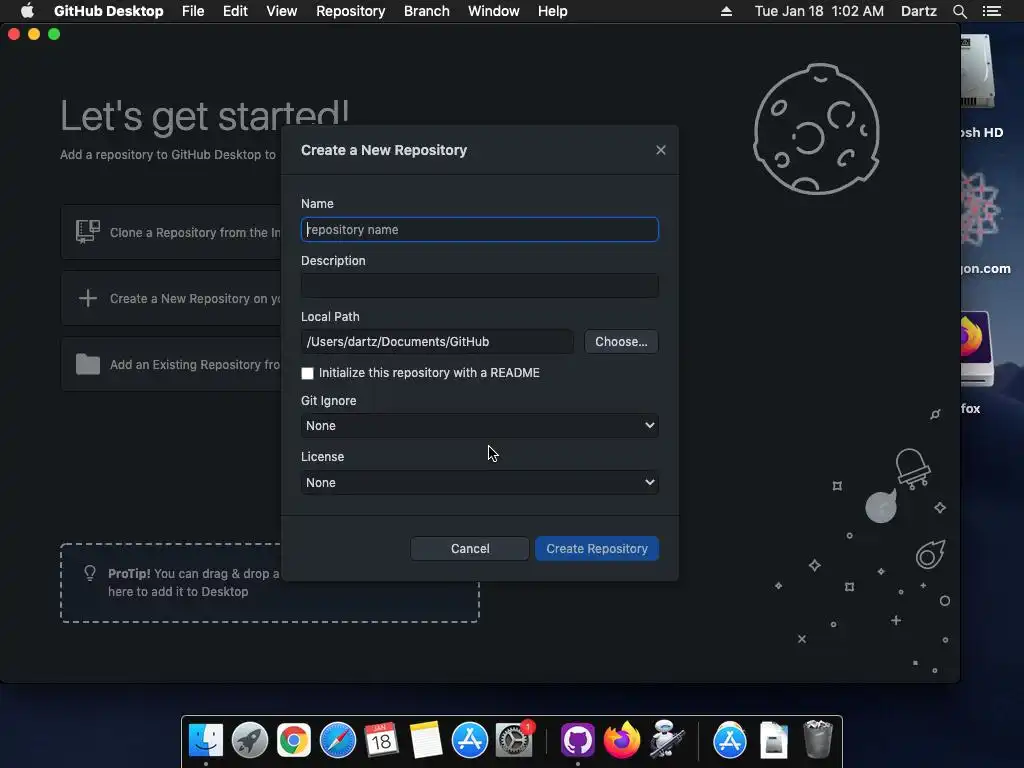Click the clone repository monitor icon

click(x=88, y=232)
